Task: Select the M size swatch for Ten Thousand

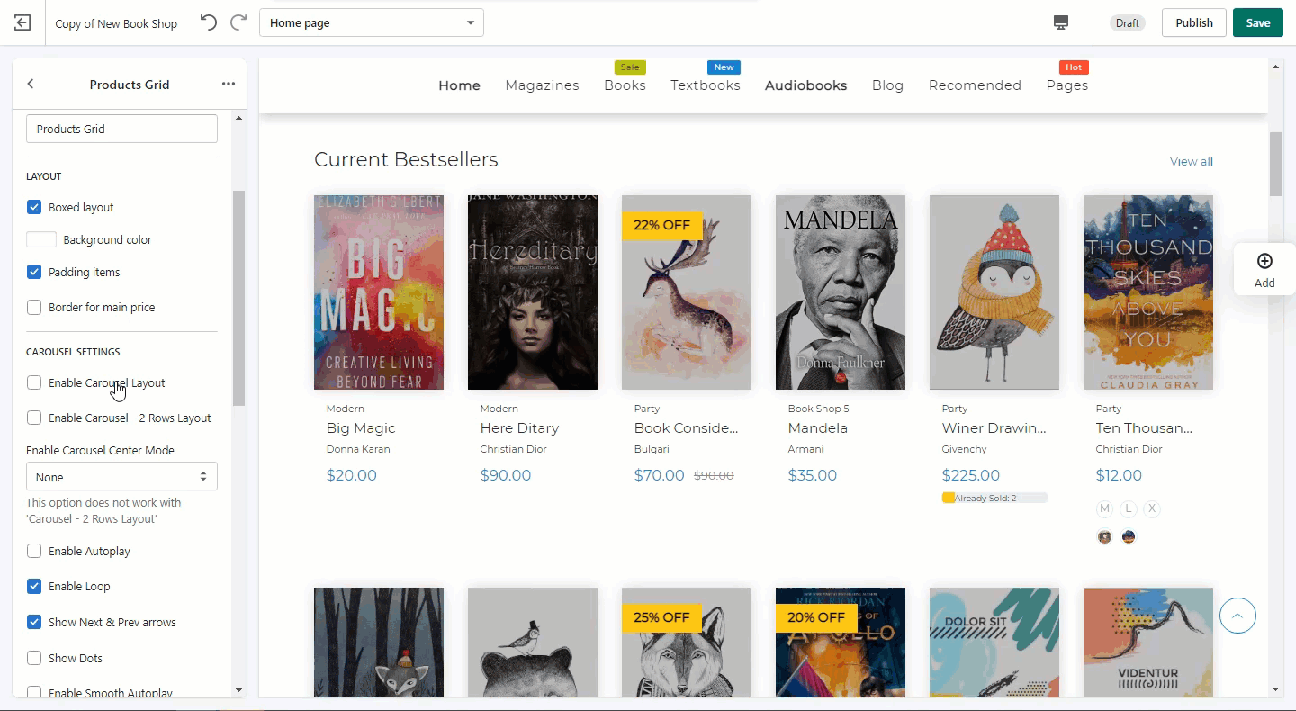Action: [1105, 508]
